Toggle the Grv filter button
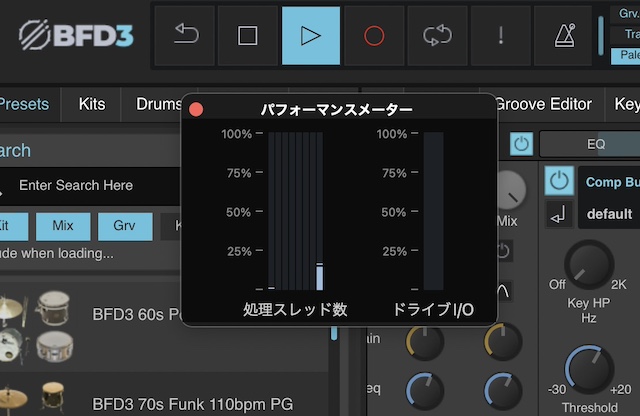This screenshot has width=640, height=416. coord(125,226)
